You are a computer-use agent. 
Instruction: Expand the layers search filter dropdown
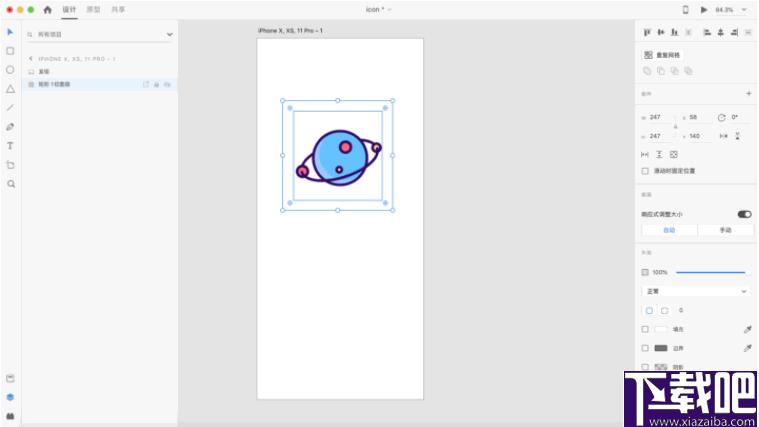tap(169, 35)
